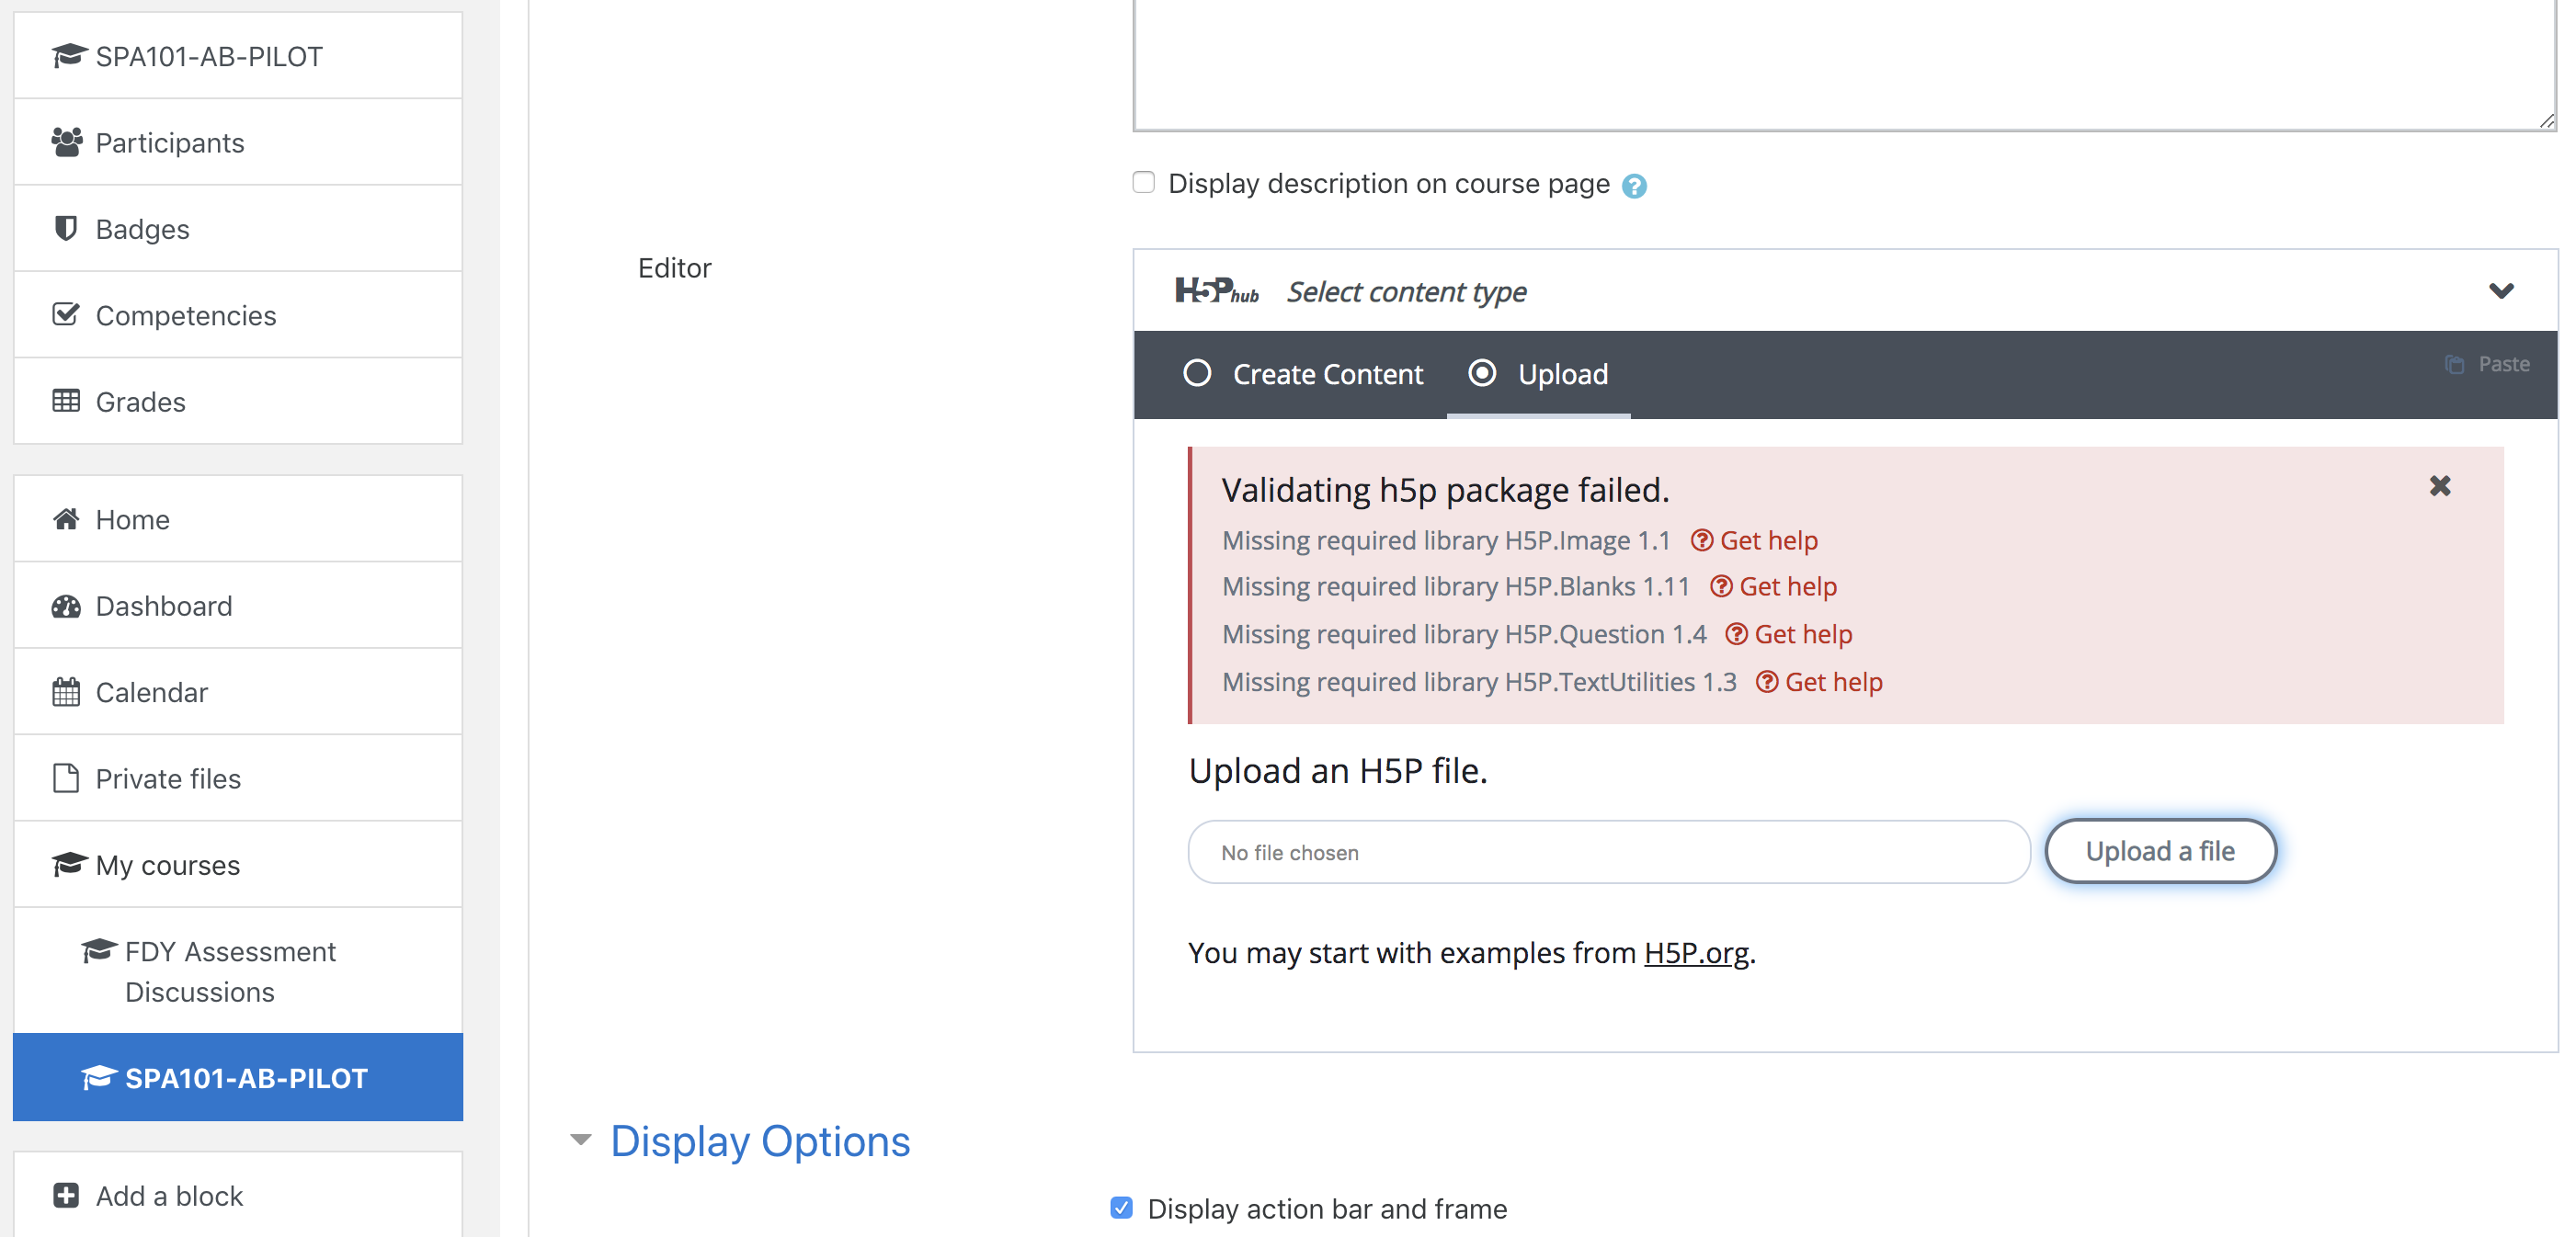Open SPA101-AB-PILOT at top of sidebar
The height and width of the screenshot is (1237, 2576).
click(238, 56)
